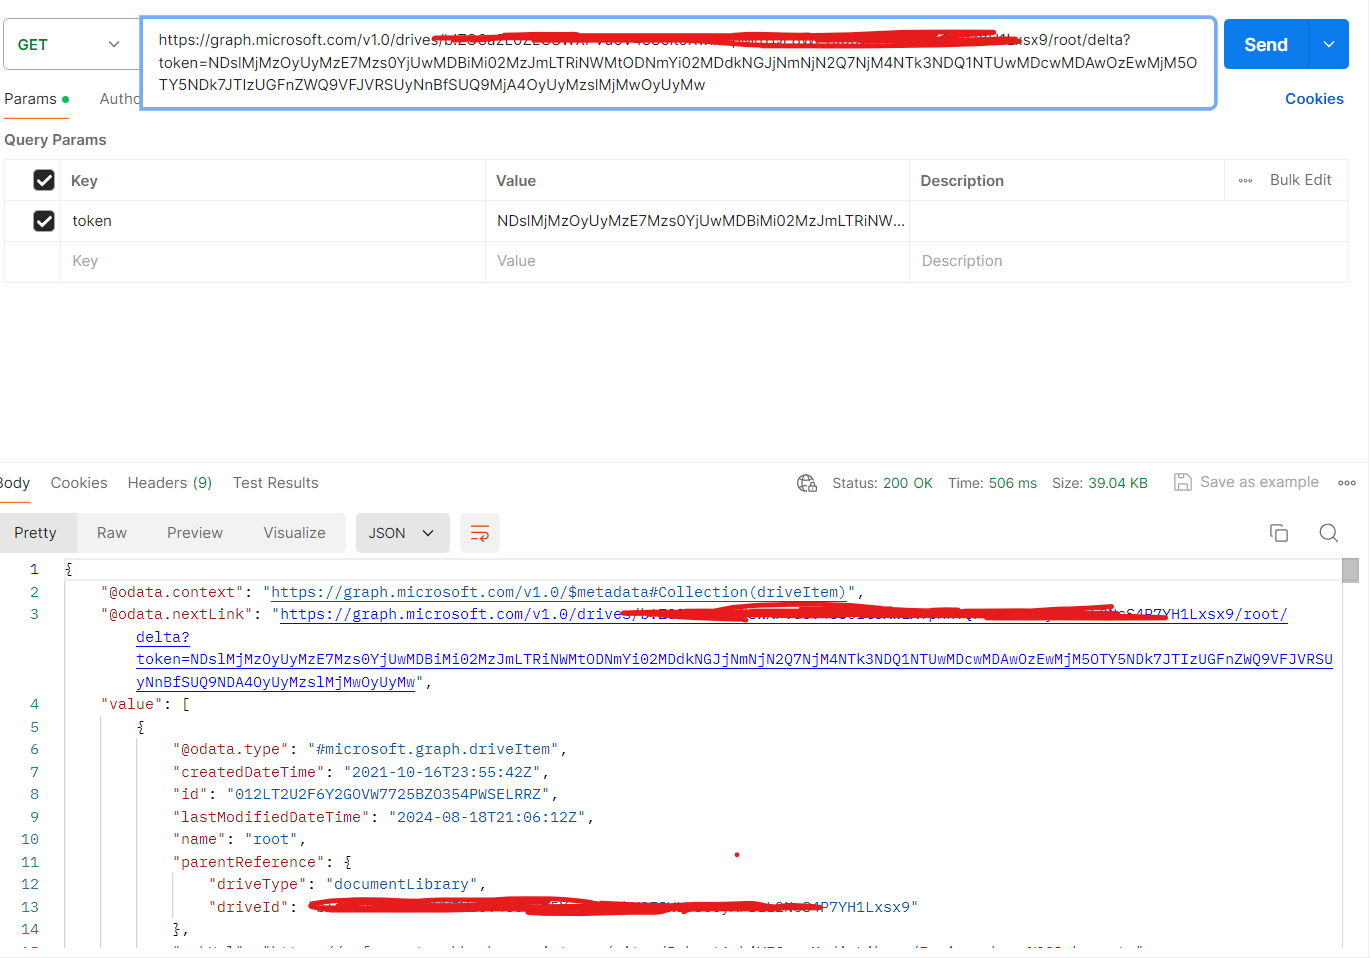
Task: Toggle the select-all checkbox in Query Params
Action: coord(44,180)
